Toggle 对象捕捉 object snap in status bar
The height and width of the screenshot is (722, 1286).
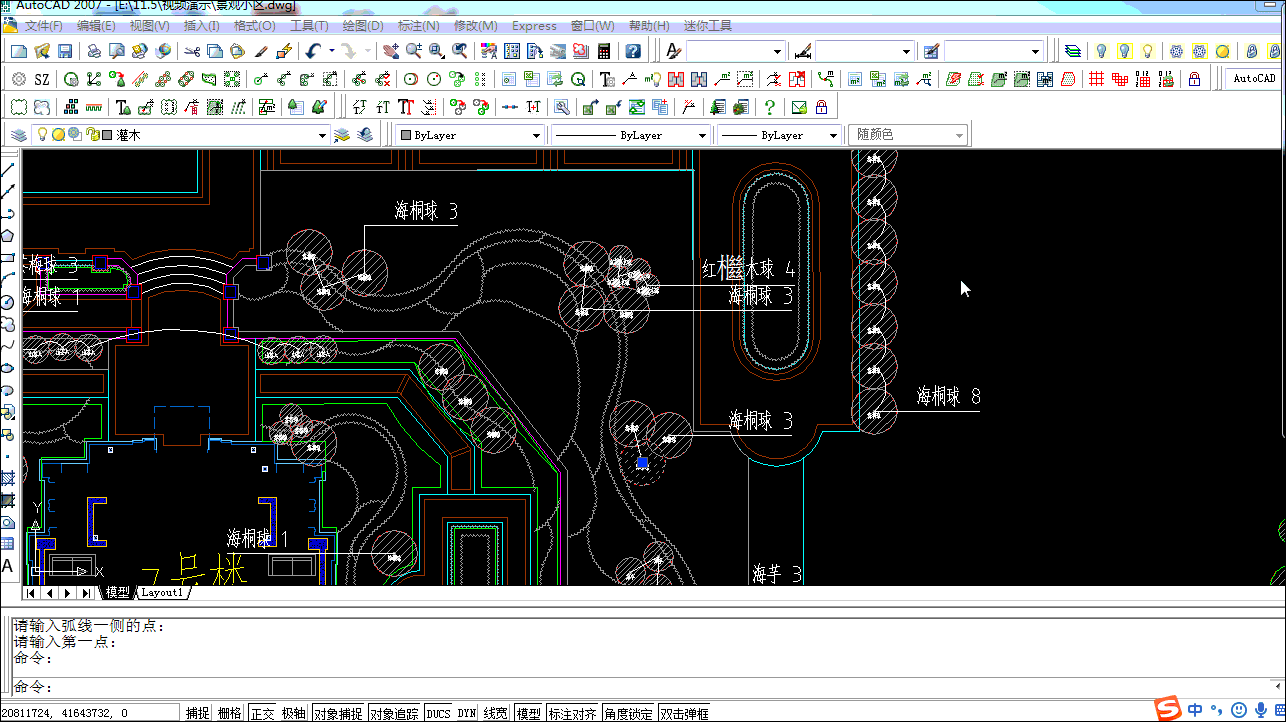tap(337, 713)
